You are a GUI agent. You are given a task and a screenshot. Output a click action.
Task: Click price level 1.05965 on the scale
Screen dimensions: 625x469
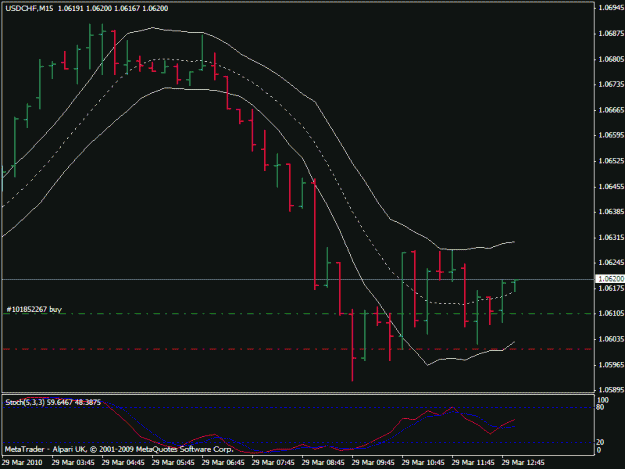pos(611,365)
